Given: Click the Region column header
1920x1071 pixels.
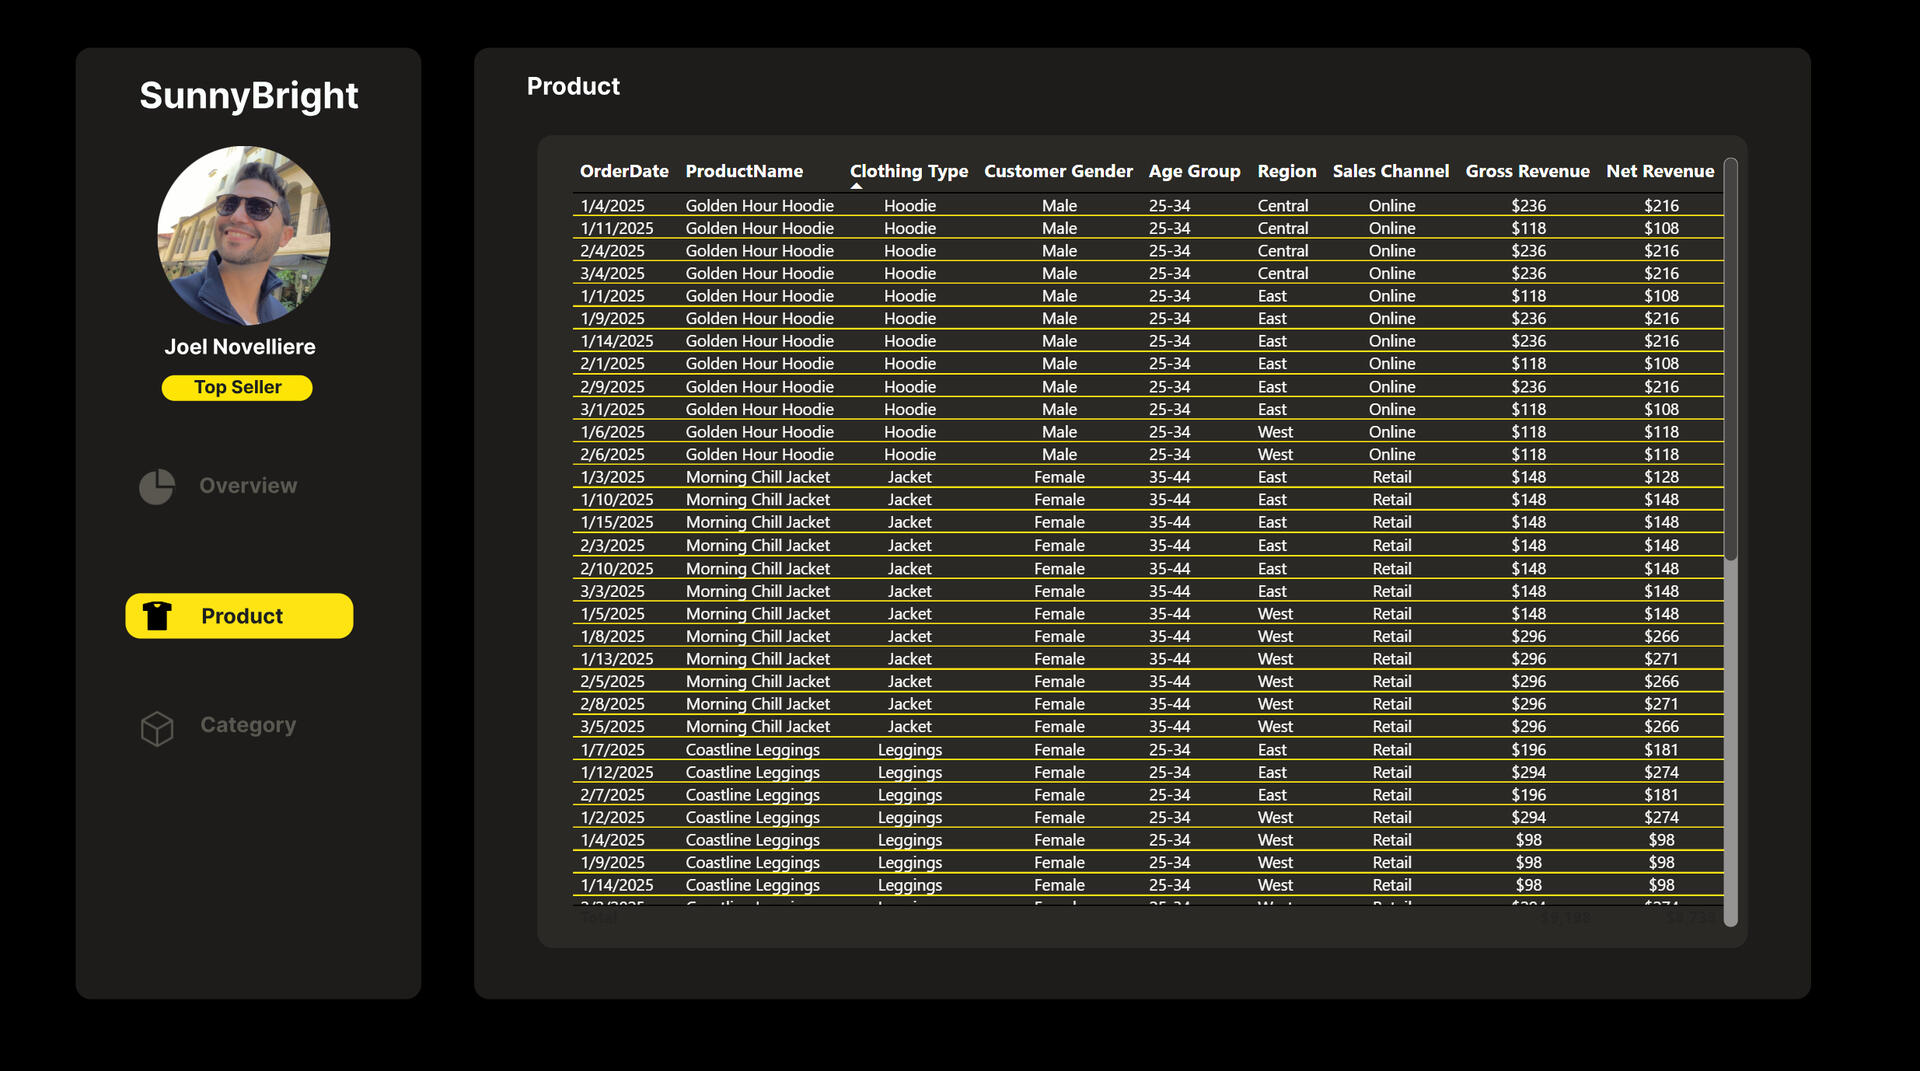Looking at the screenshot, I should [x=1286, y=171].
